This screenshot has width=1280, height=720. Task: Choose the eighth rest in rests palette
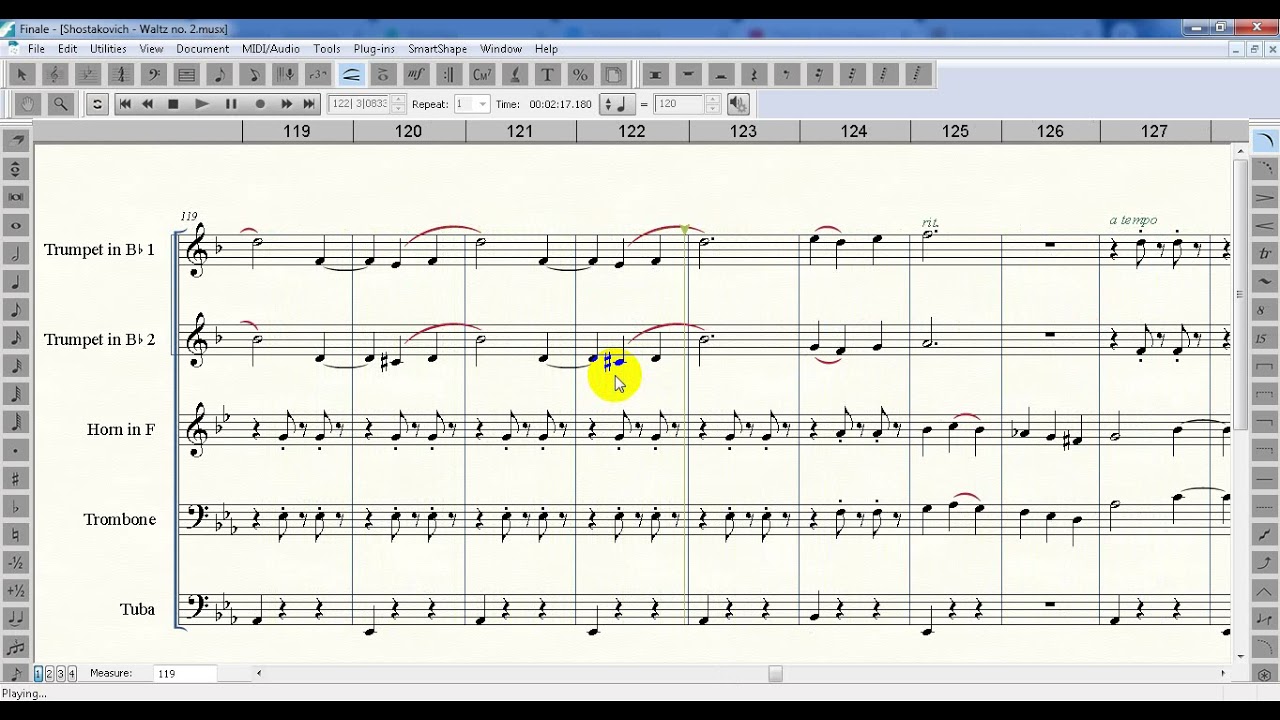(787, 74)
